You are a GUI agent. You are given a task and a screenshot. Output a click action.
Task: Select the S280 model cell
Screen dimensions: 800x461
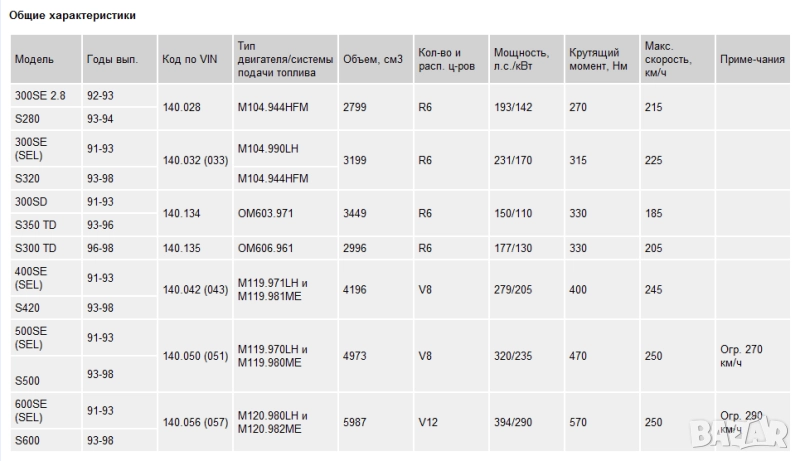coord(27,118)
